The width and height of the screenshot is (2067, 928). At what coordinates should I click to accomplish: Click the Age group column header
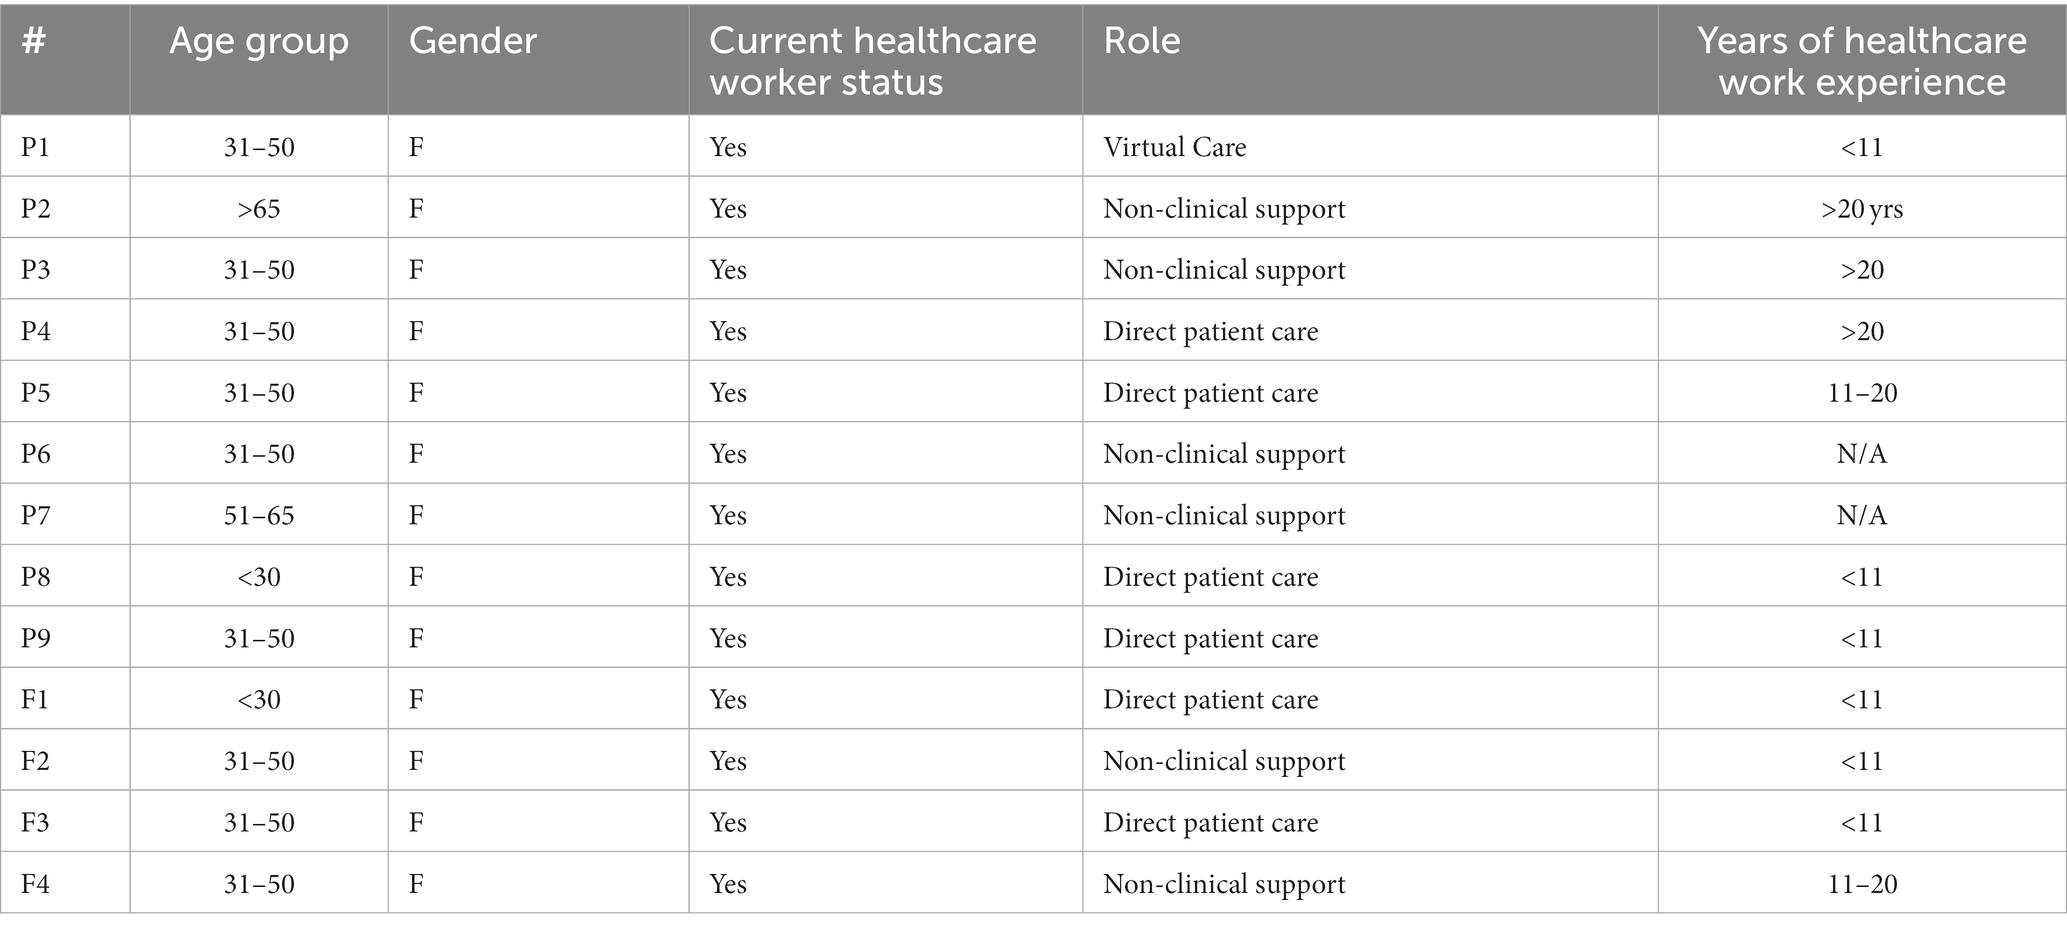point(259,42)
